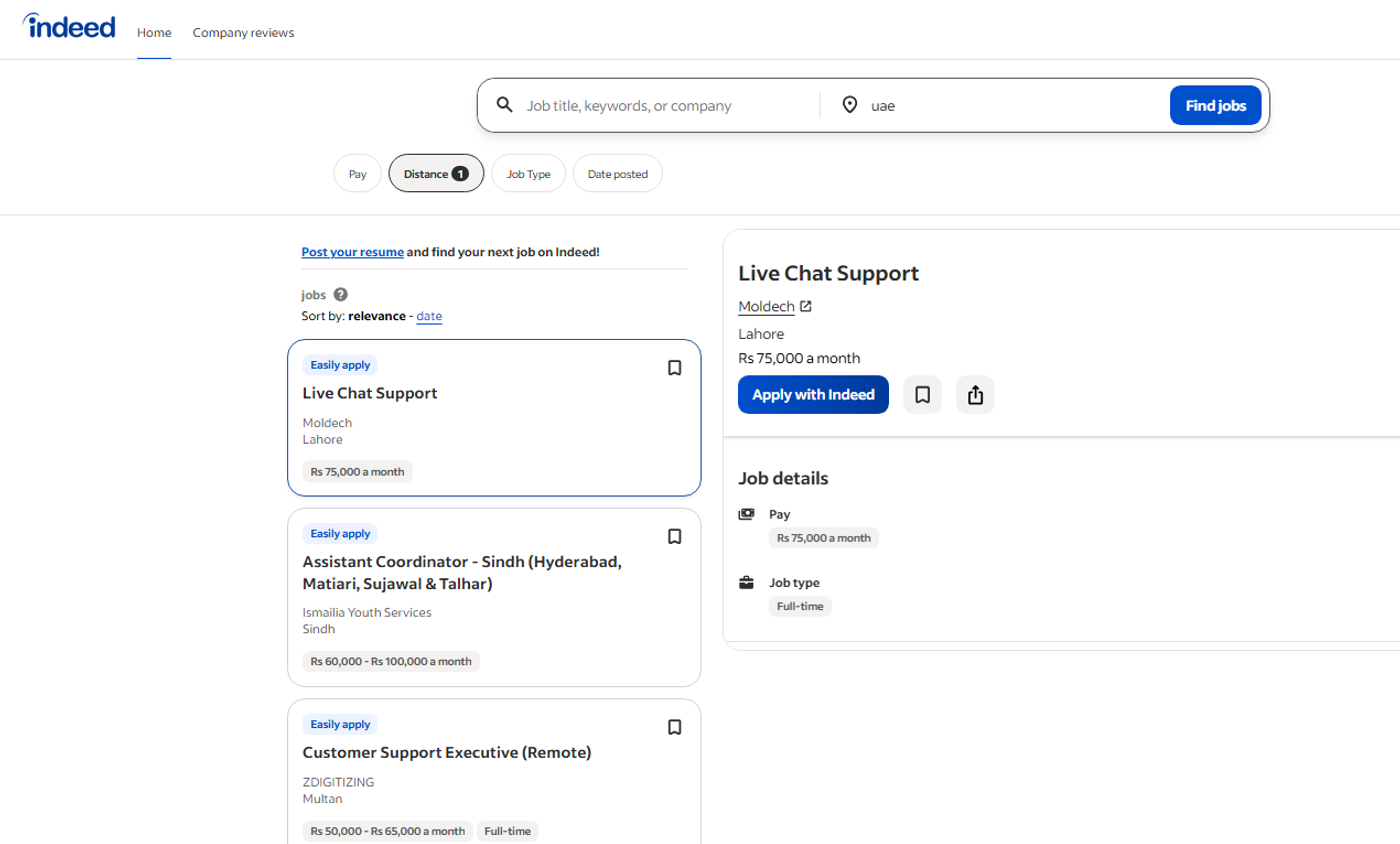Screen dimensions: 1400x844
Task: Open the Pay filter dropdown
Action: click(358, 173)
